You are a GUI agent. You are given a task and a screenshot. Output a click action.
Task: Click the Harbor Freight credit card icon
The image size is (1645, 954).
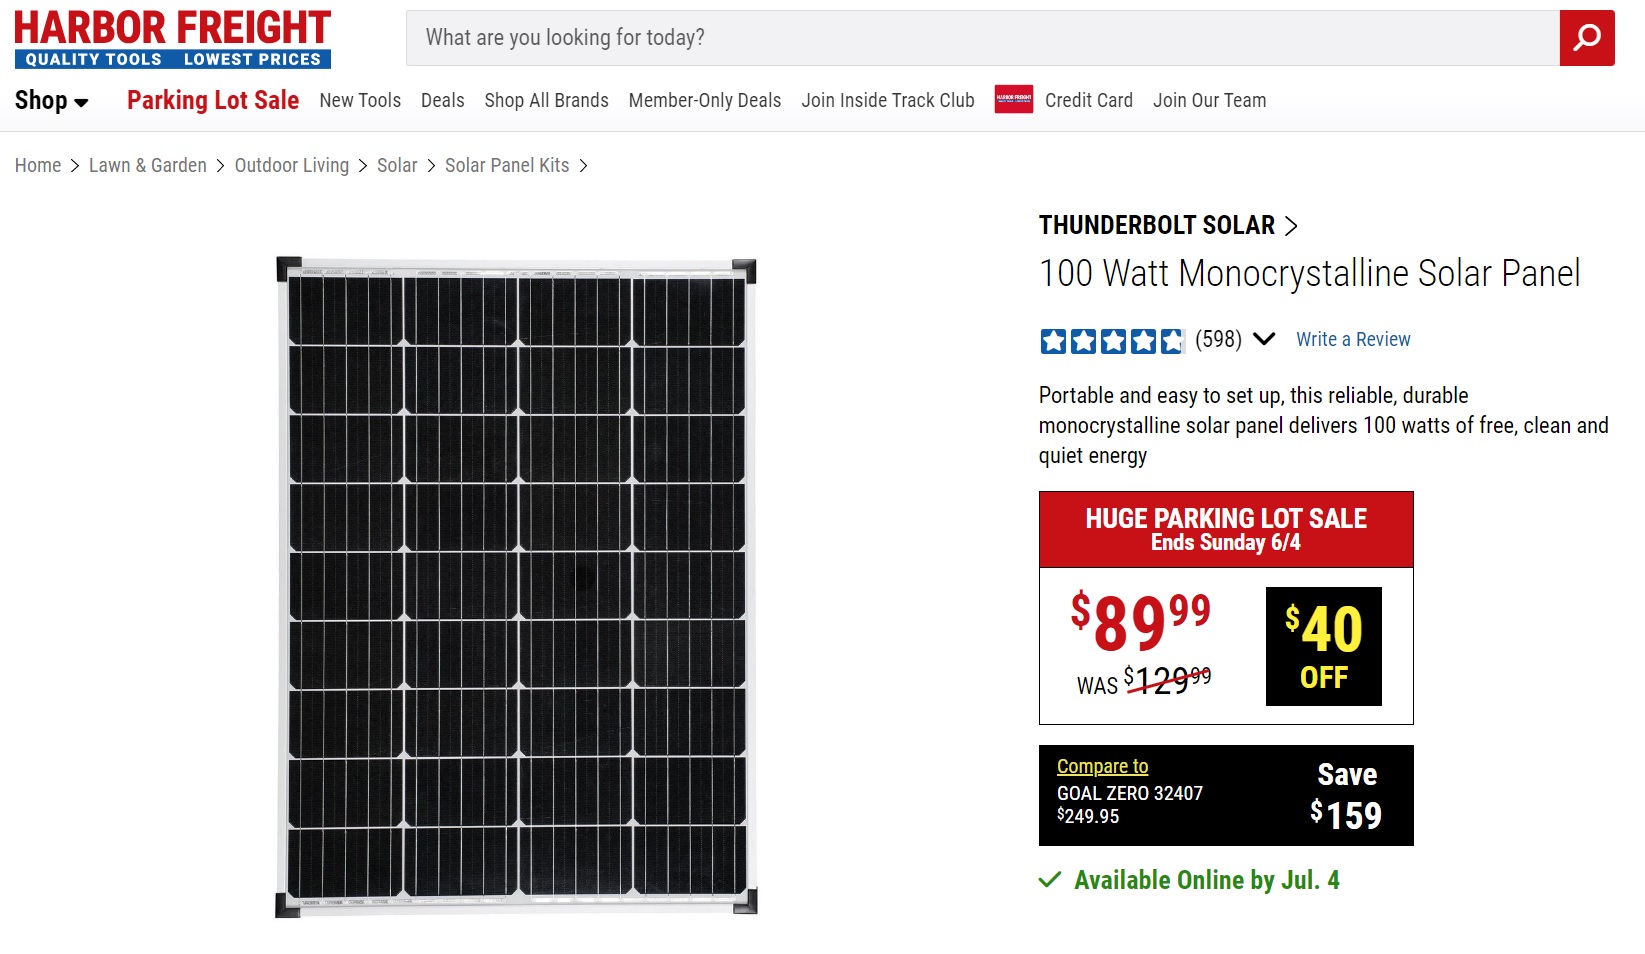coord(1013,100)
